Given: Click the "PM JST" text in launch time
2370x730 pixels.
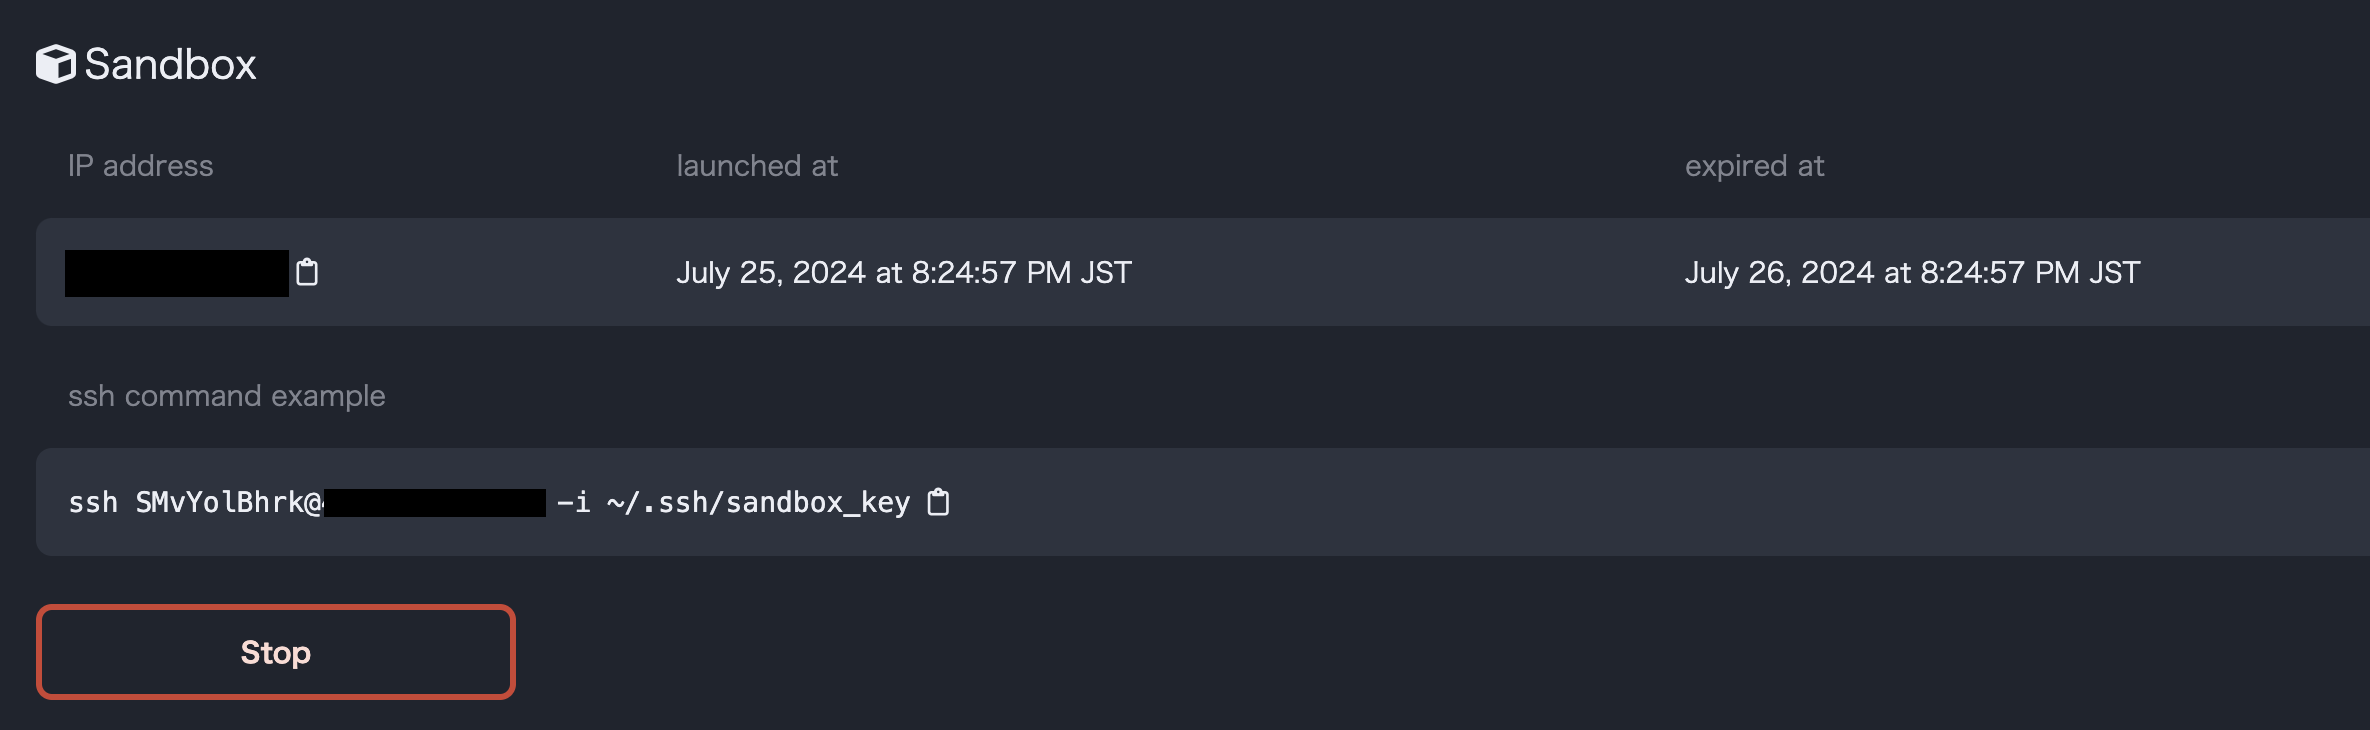Looking at the screenshot, I should (1079, 272).
